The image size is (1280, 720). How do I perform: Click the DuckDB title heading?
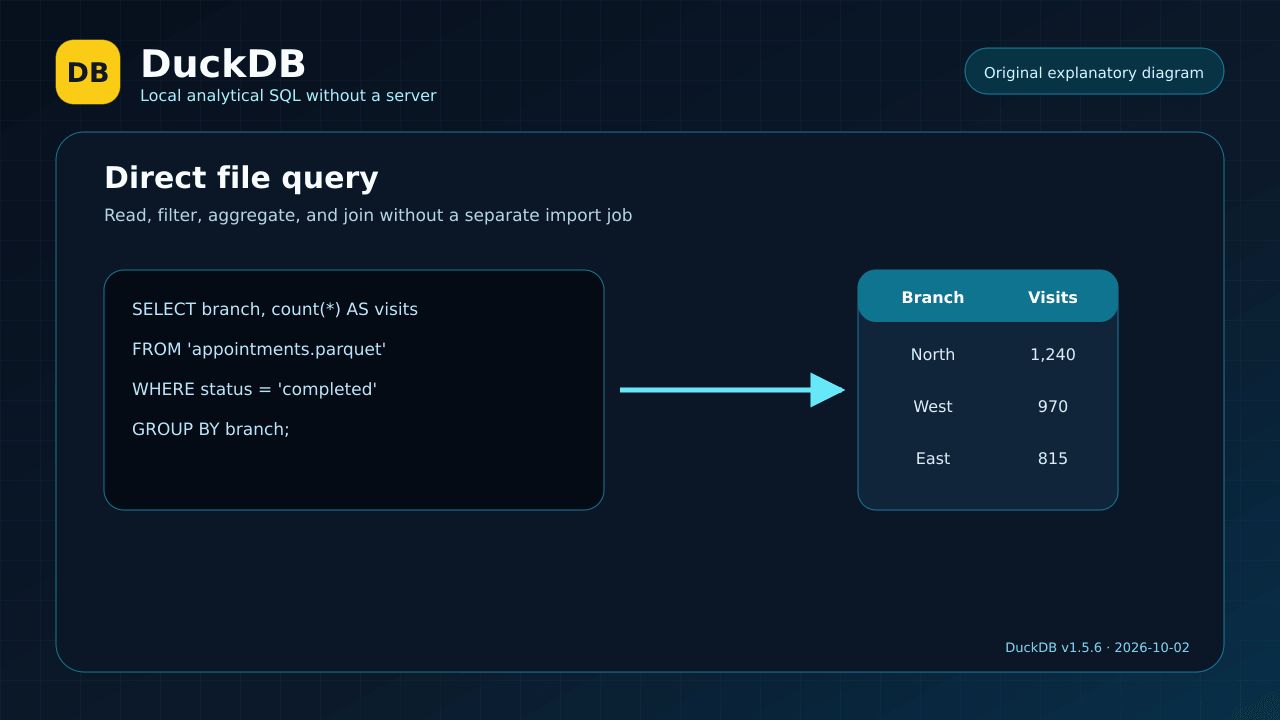coord(223,64)
